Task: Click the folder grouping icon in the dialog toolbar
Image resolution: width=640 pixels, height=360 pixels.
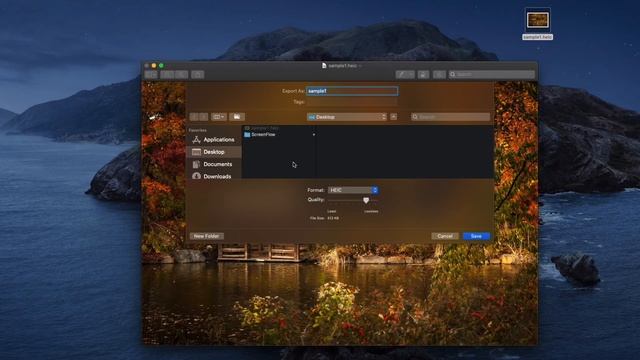Action: [237, 117]
